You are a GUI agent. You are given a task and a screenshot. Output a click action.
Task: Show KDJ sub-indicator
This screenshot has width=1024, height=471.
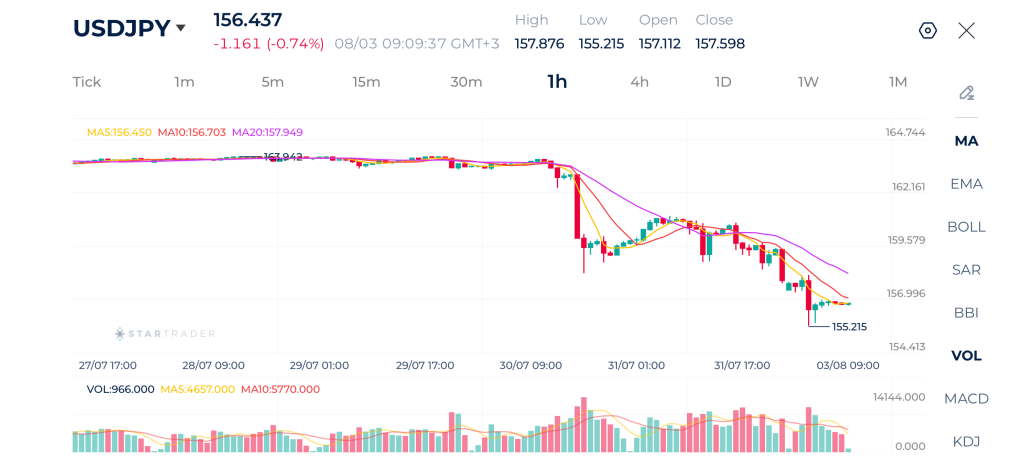point(967,442)
